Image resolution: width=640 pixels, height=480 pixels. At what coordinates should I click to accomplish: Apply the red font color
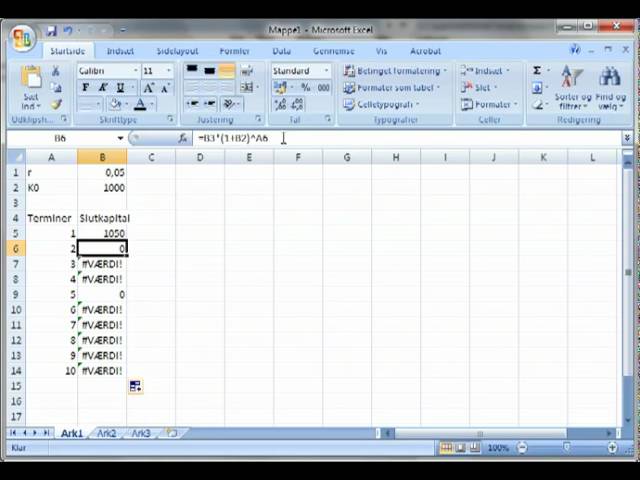click(140, 104)
